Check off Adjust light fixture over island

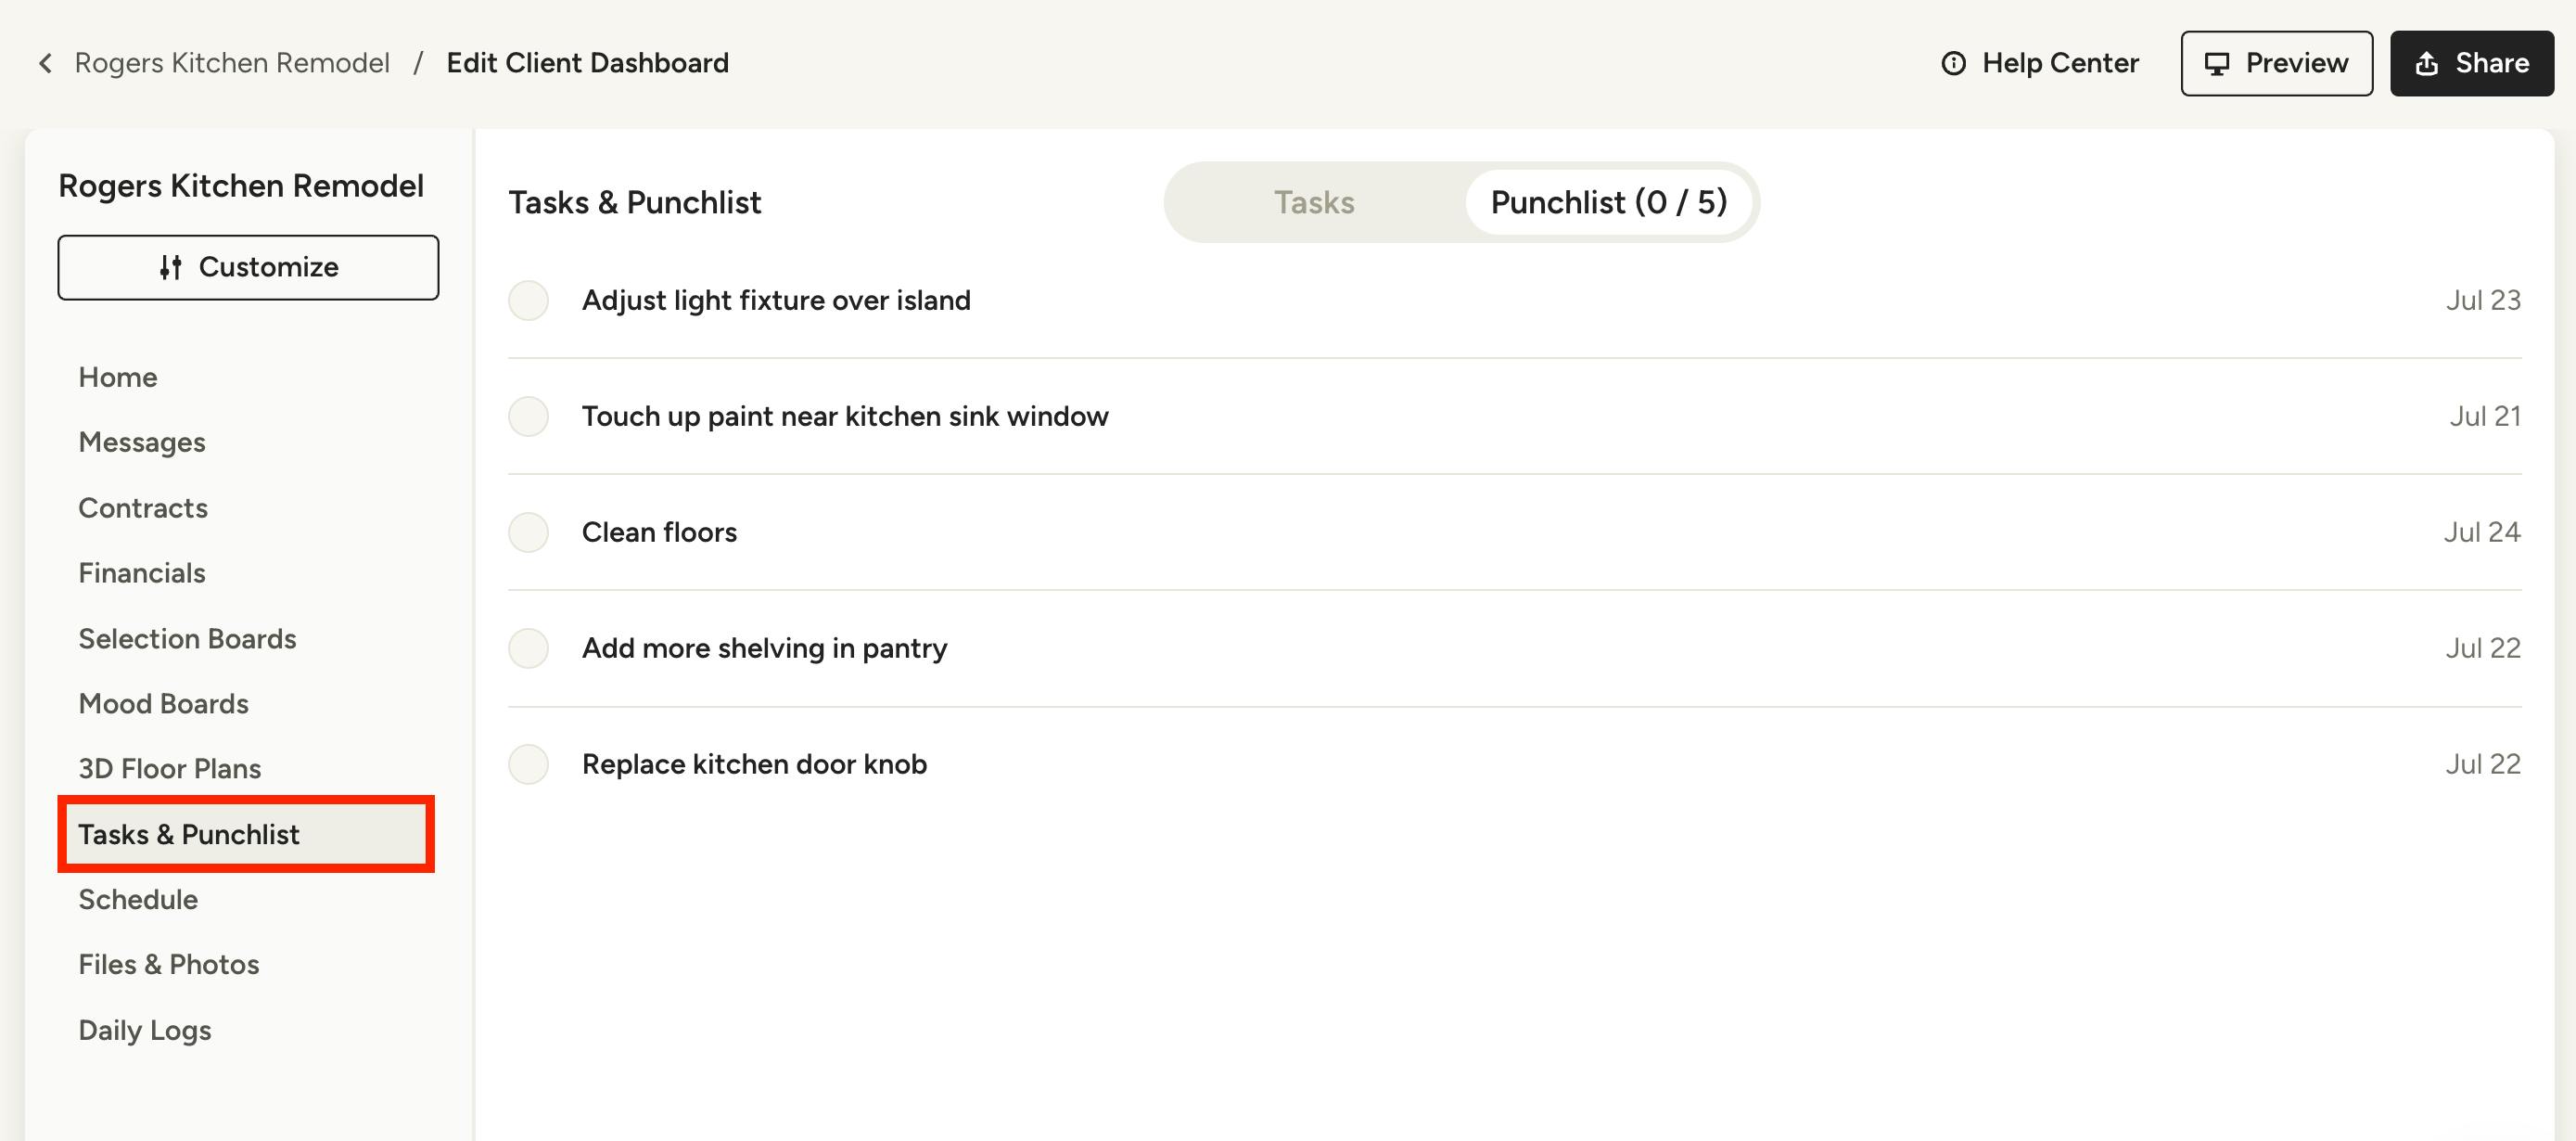click(x=528, y=300)
